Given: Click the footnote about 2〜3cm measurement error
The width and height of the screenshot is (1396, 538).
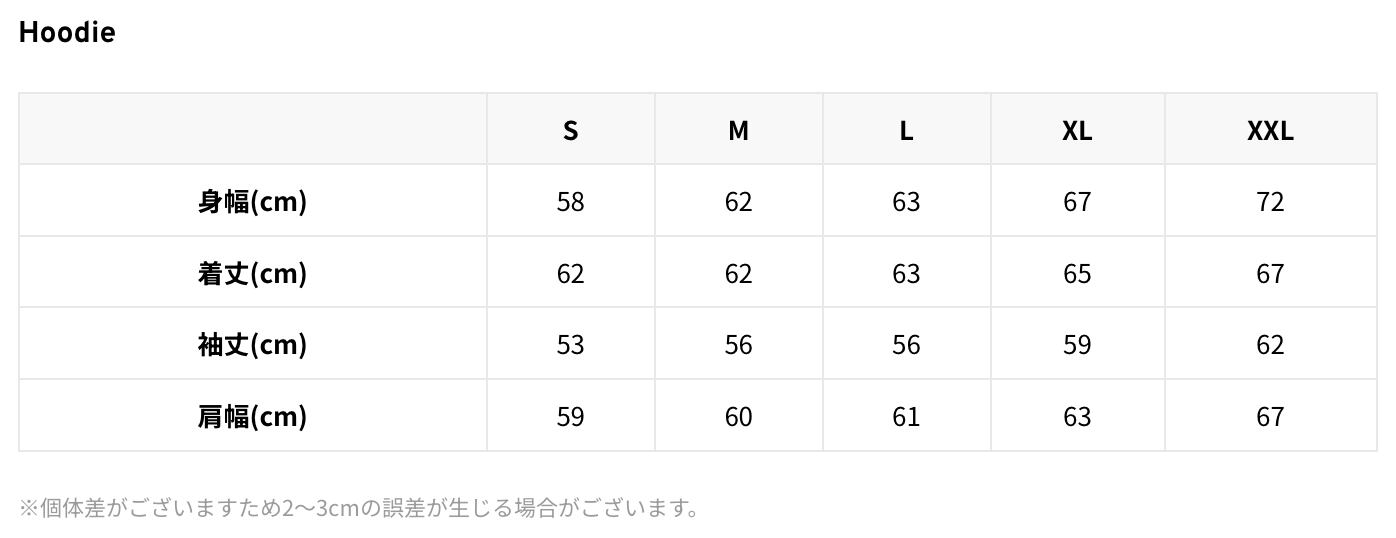Looking at the screenshot, I should (x=360, y=508).
